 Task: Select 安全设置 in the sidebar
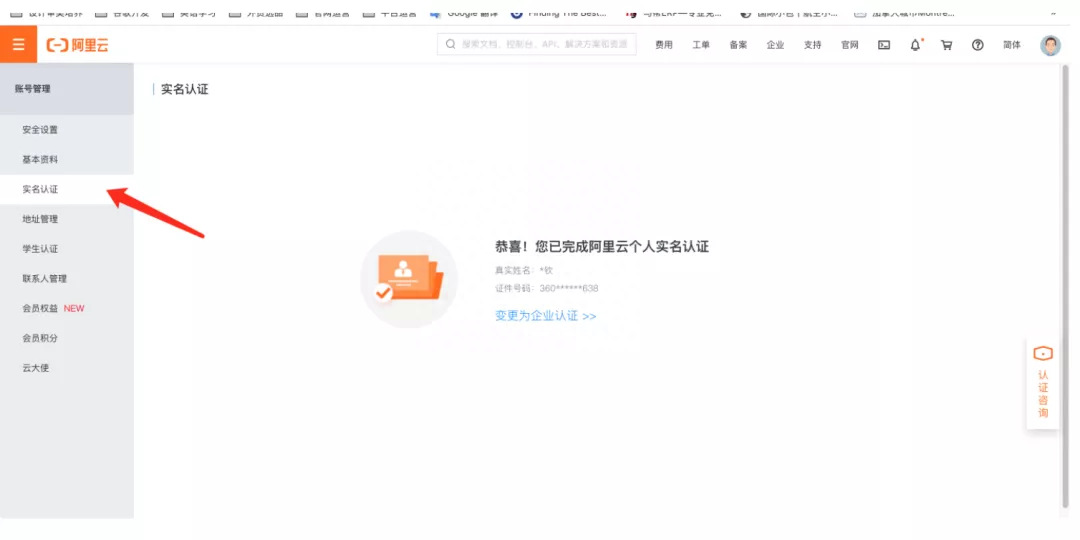[40, 130]
